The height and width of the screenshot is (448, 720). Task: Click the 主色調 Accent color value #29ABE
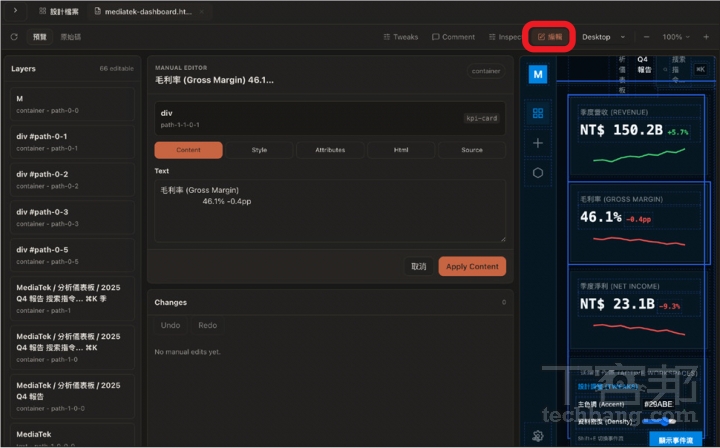pyautogui.click(x=658, y=404)
